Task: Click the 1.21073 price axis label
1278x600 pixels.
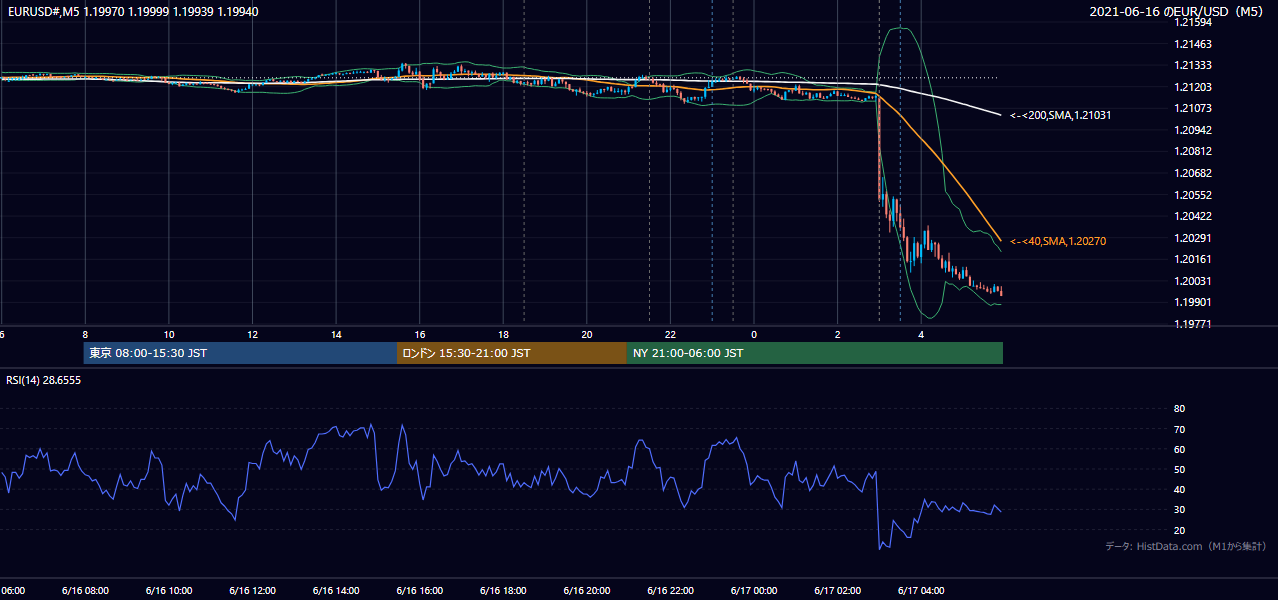Action: (x=1192, y=108)
